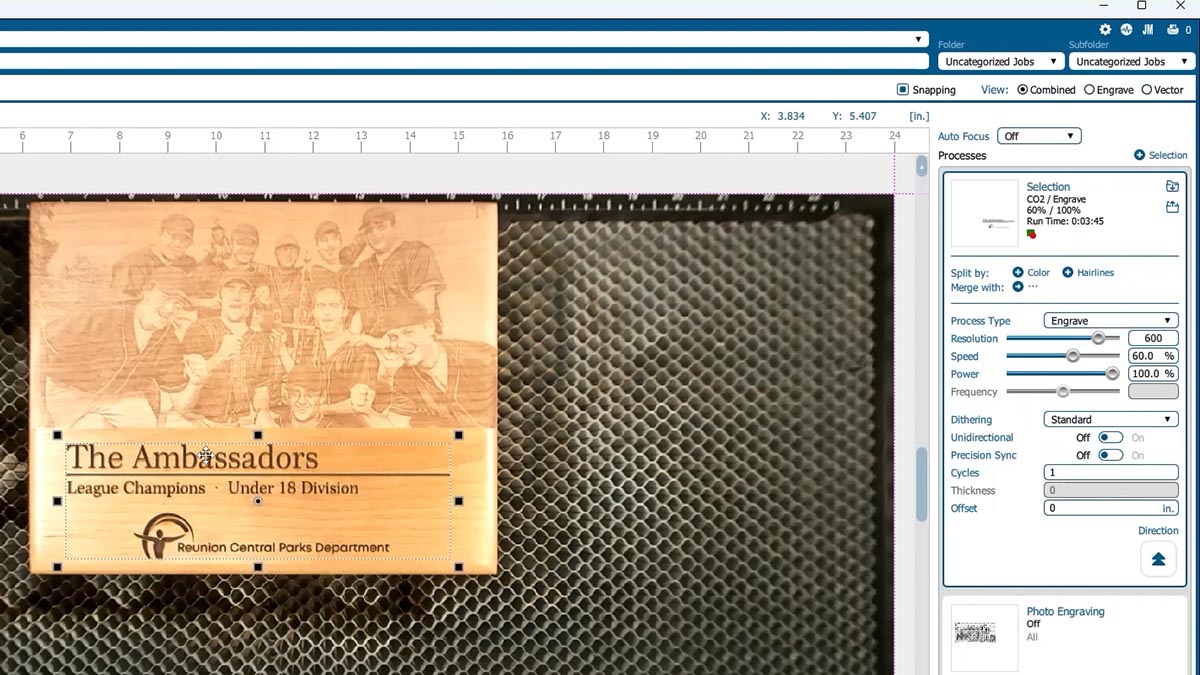Select the Vector view radio button
Image resolution: width=1200 pixels, height=675 pixels.
1146,90
